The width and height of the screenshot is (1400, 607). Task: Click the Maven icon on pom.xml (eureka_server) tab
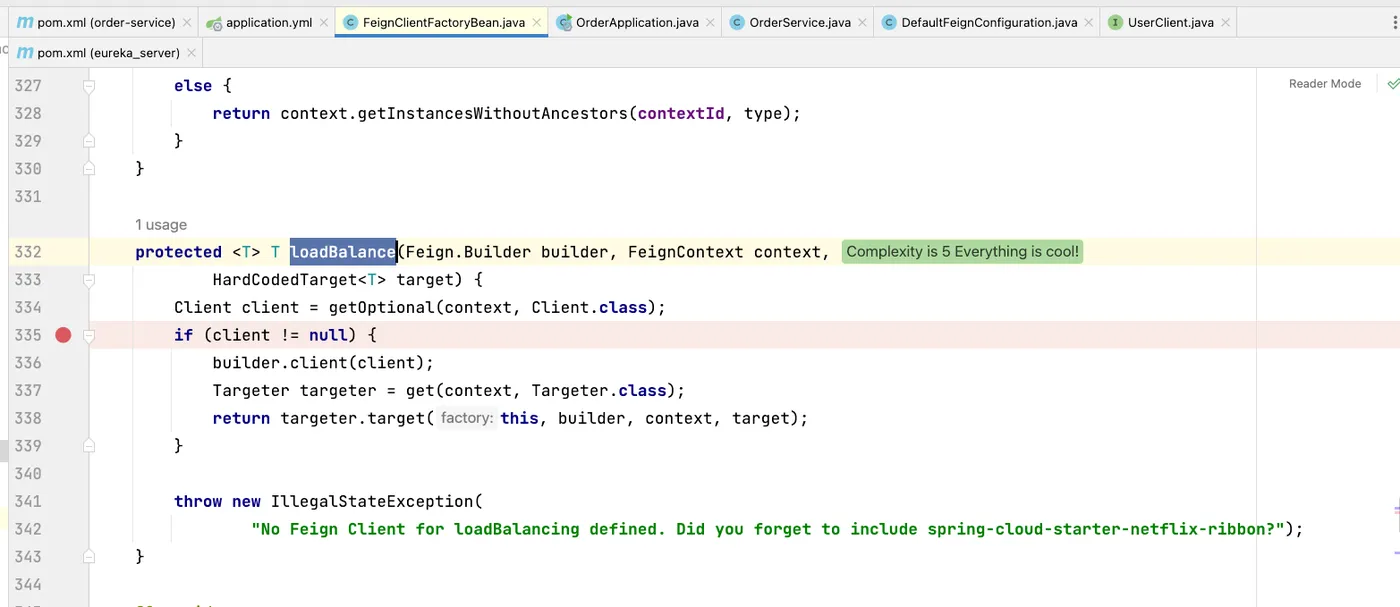[x=25, y=53]
